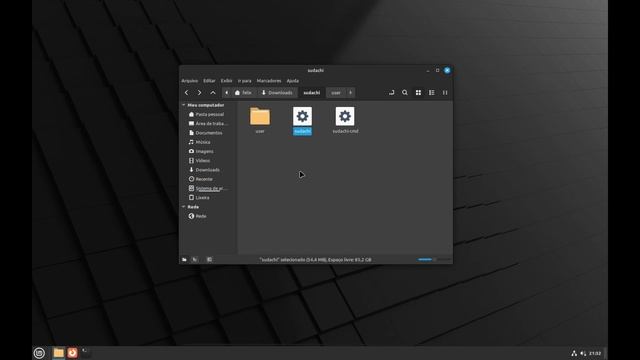Open Documentos in the sidebar
The height and width of the screenshot is (360, 640).
[206, 133]
